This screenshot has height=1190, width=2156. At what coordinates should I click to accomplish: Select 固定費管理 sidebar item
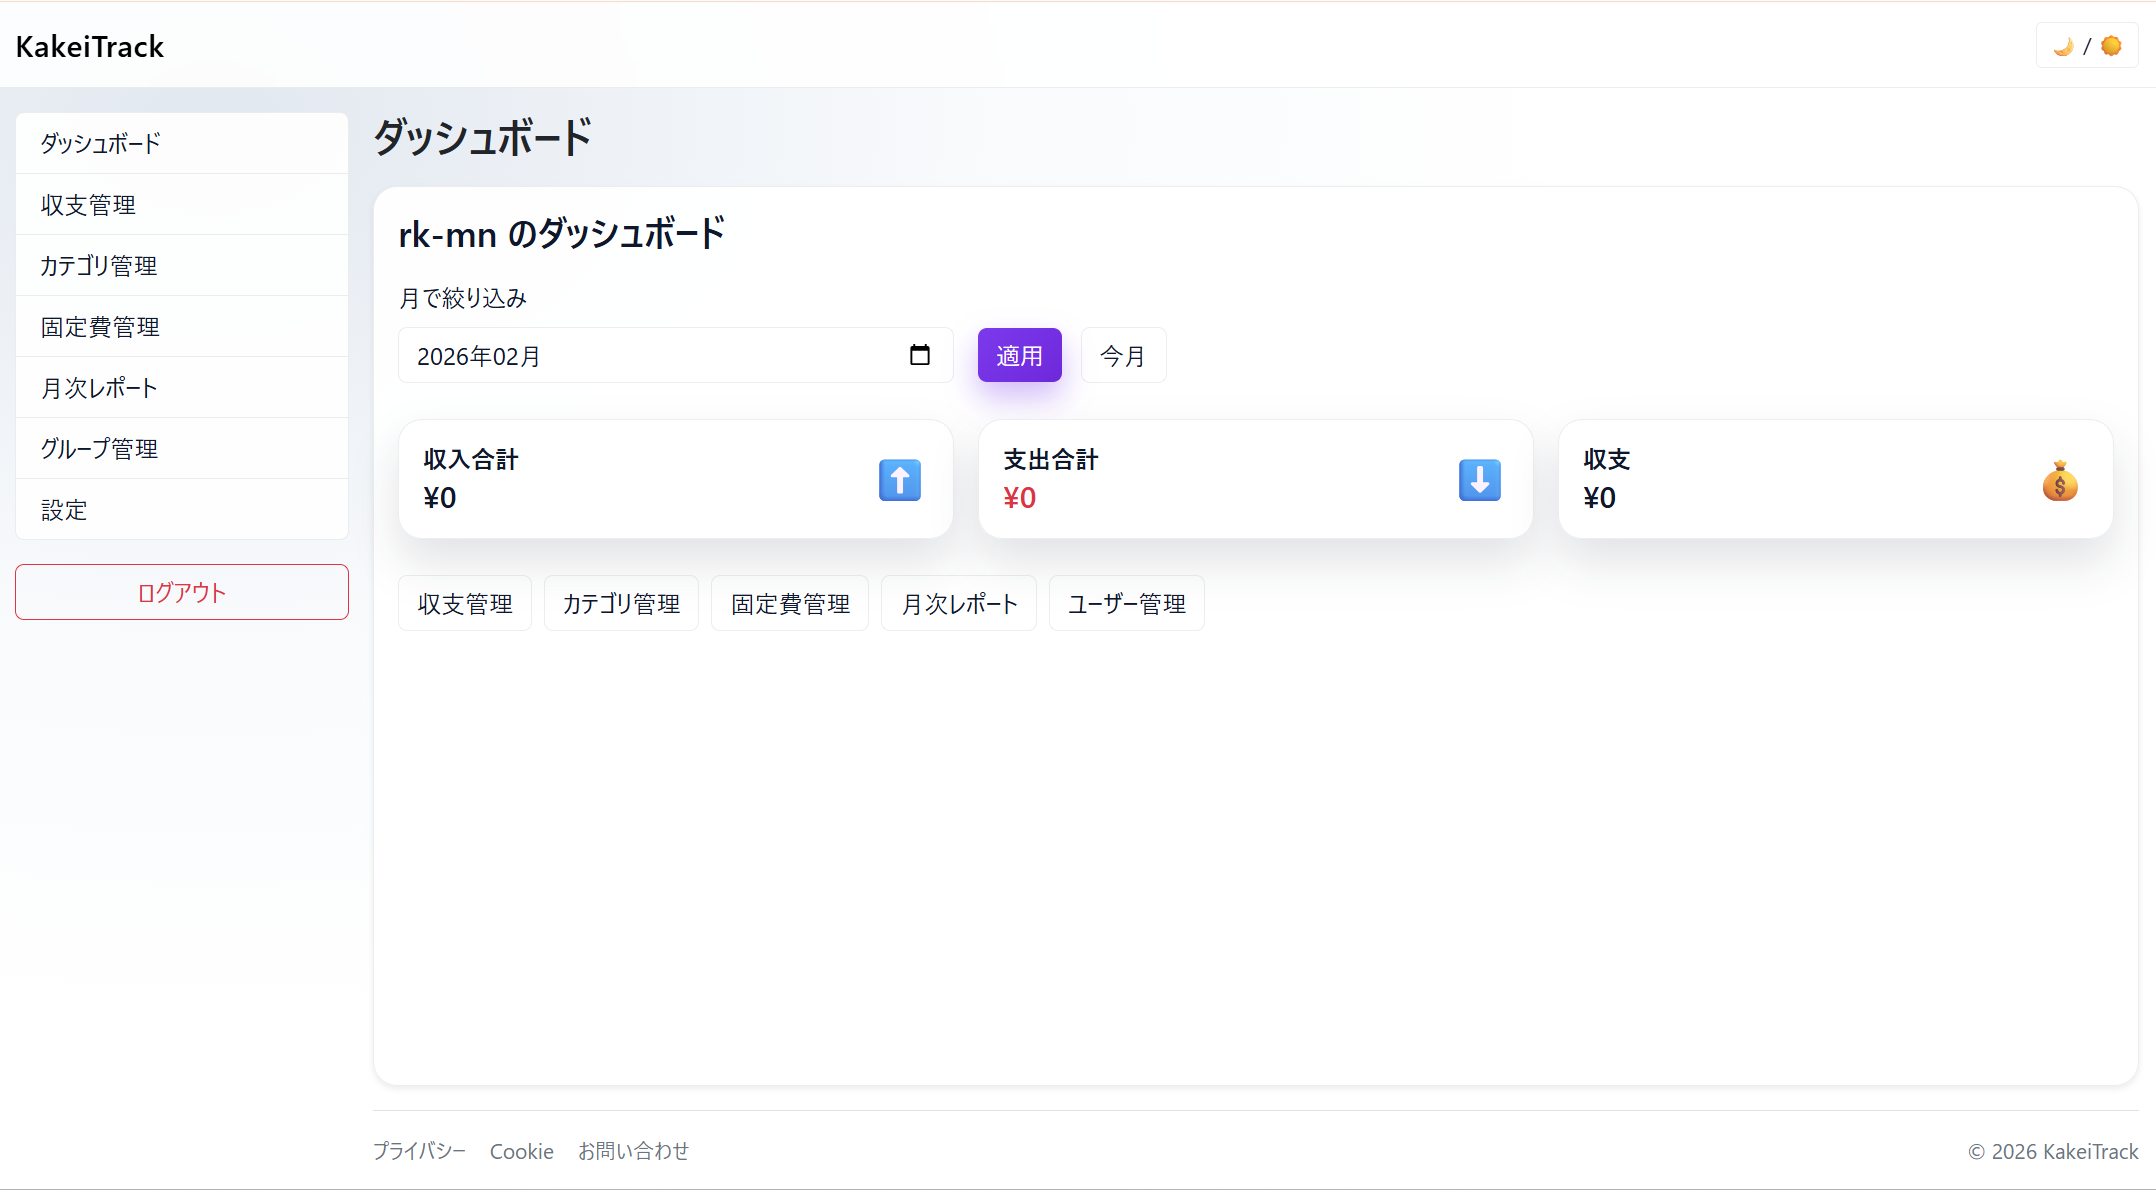tap(182, 327)
